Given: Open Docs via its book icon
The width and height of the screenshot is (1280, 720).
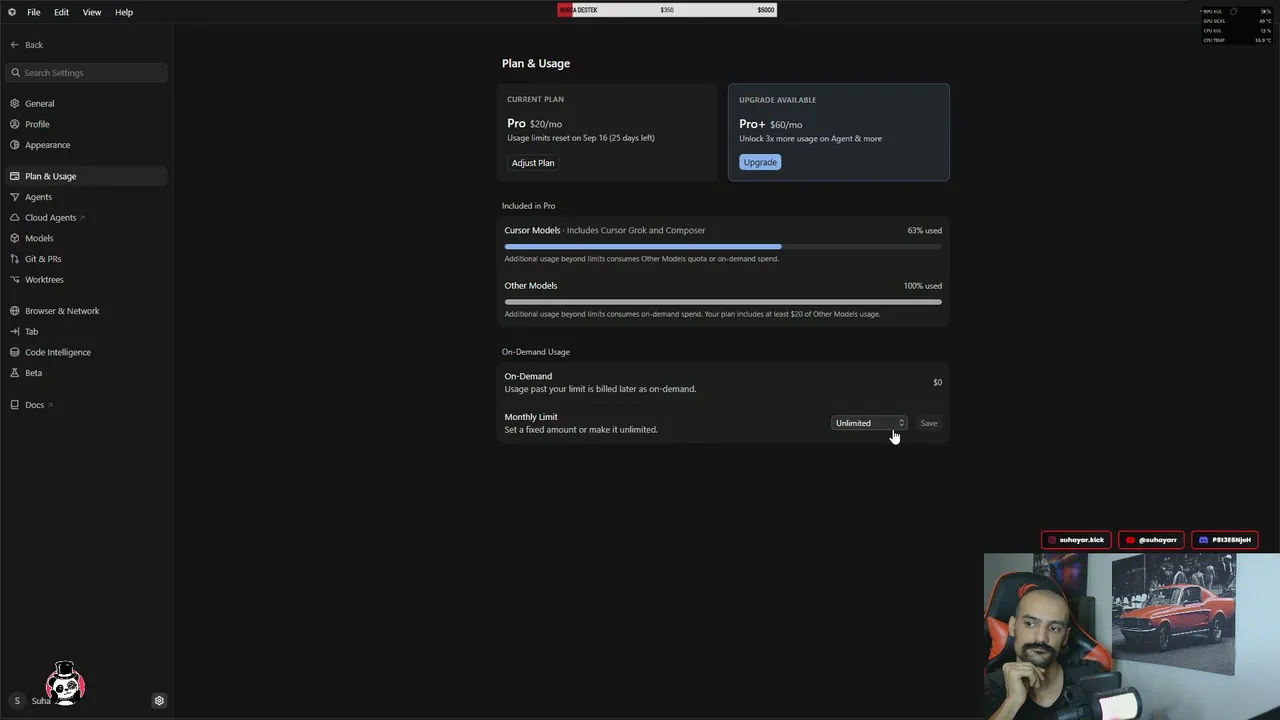Looking at the screenshot, I should point(15,405).
